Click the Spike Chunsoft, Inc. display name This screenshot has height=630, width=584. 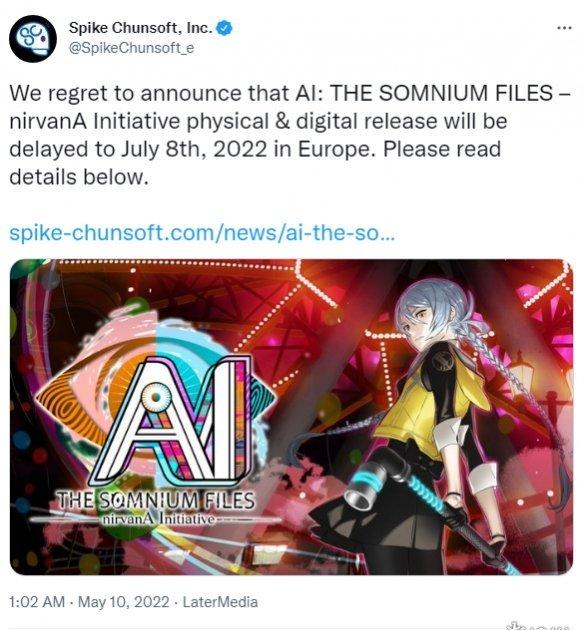(141, 28)
